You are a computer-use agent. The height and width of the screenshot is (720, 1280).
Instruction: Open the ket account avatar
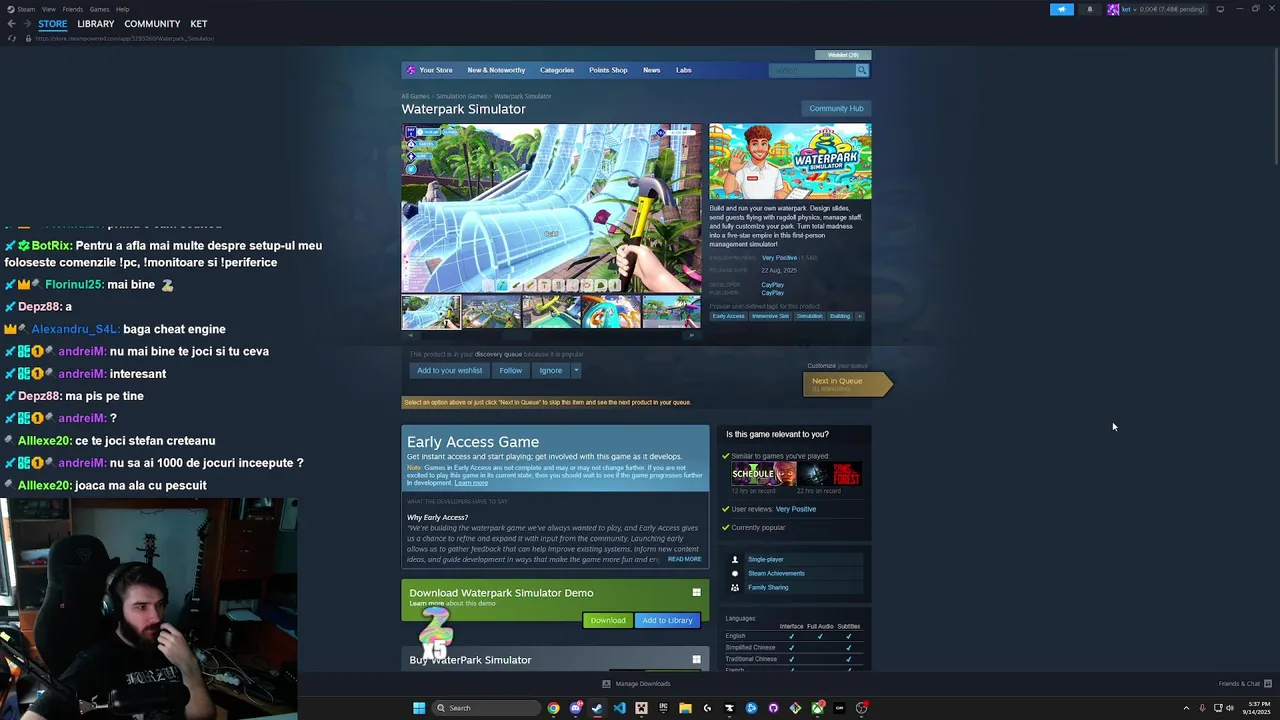tap(1113, 9)
